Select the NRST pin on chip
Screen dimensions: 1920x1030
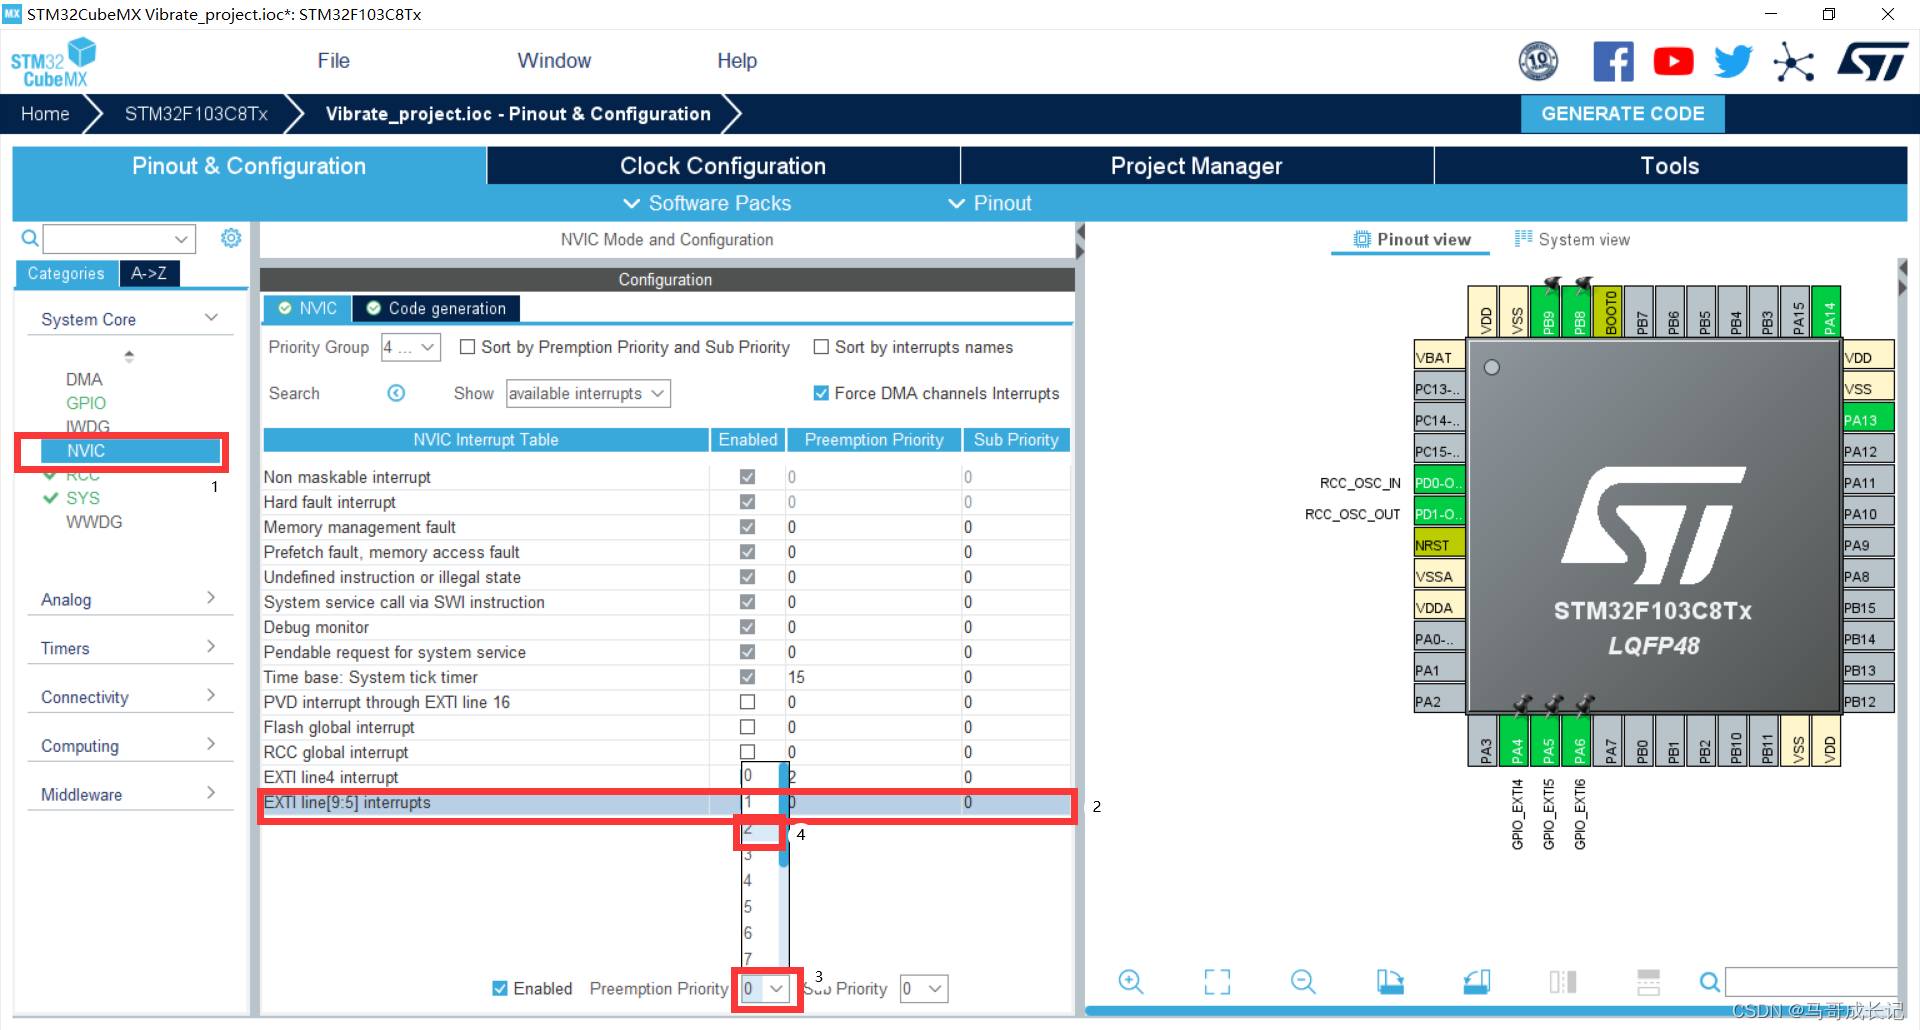pyautogui.click(x=1439, y=545)
